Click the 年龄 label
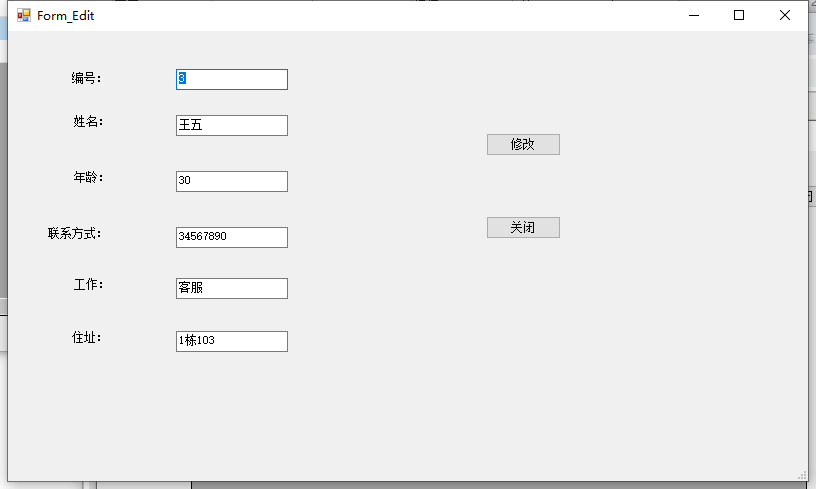 [x=88, y=178]
